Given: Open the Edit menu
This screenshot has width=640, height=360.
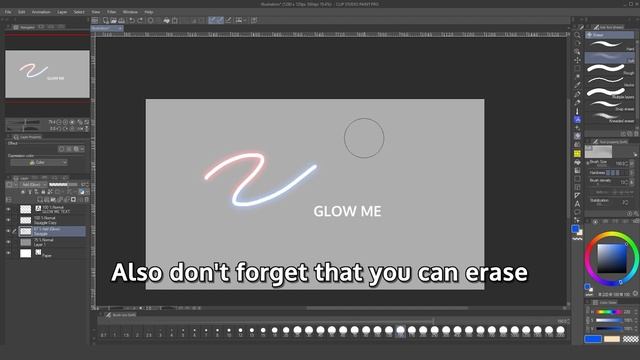Looking at the screenshot, I should [x=22, y=12].
